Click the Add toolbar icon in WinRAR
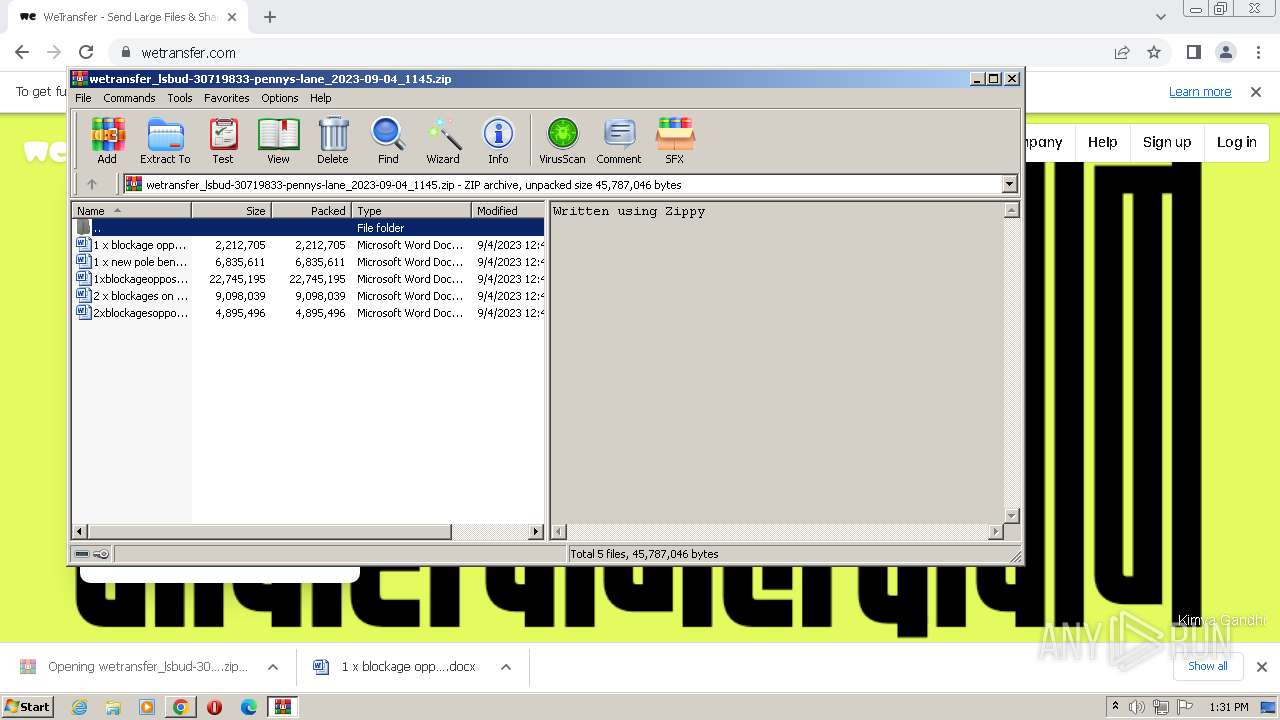This screenshot has height=720, width=1280. pos(107,140)
